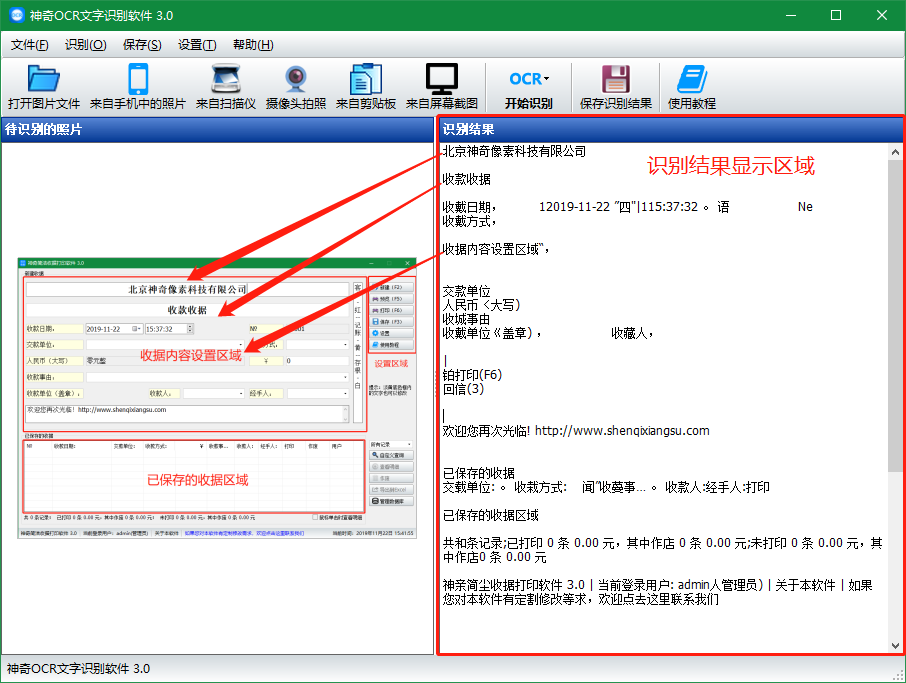This screenshot has height=683, width=906.
Task: Open the 识别(O) menu
Action: (85, 45)
